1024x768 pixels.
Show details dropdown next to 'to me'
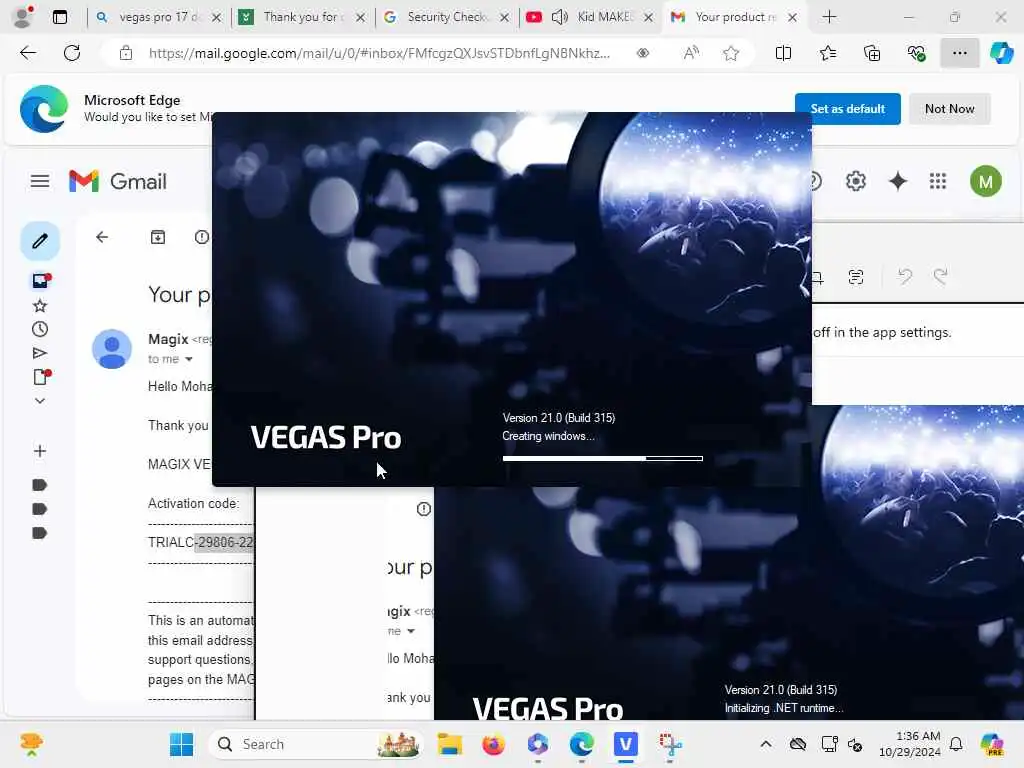coord(189,359)
